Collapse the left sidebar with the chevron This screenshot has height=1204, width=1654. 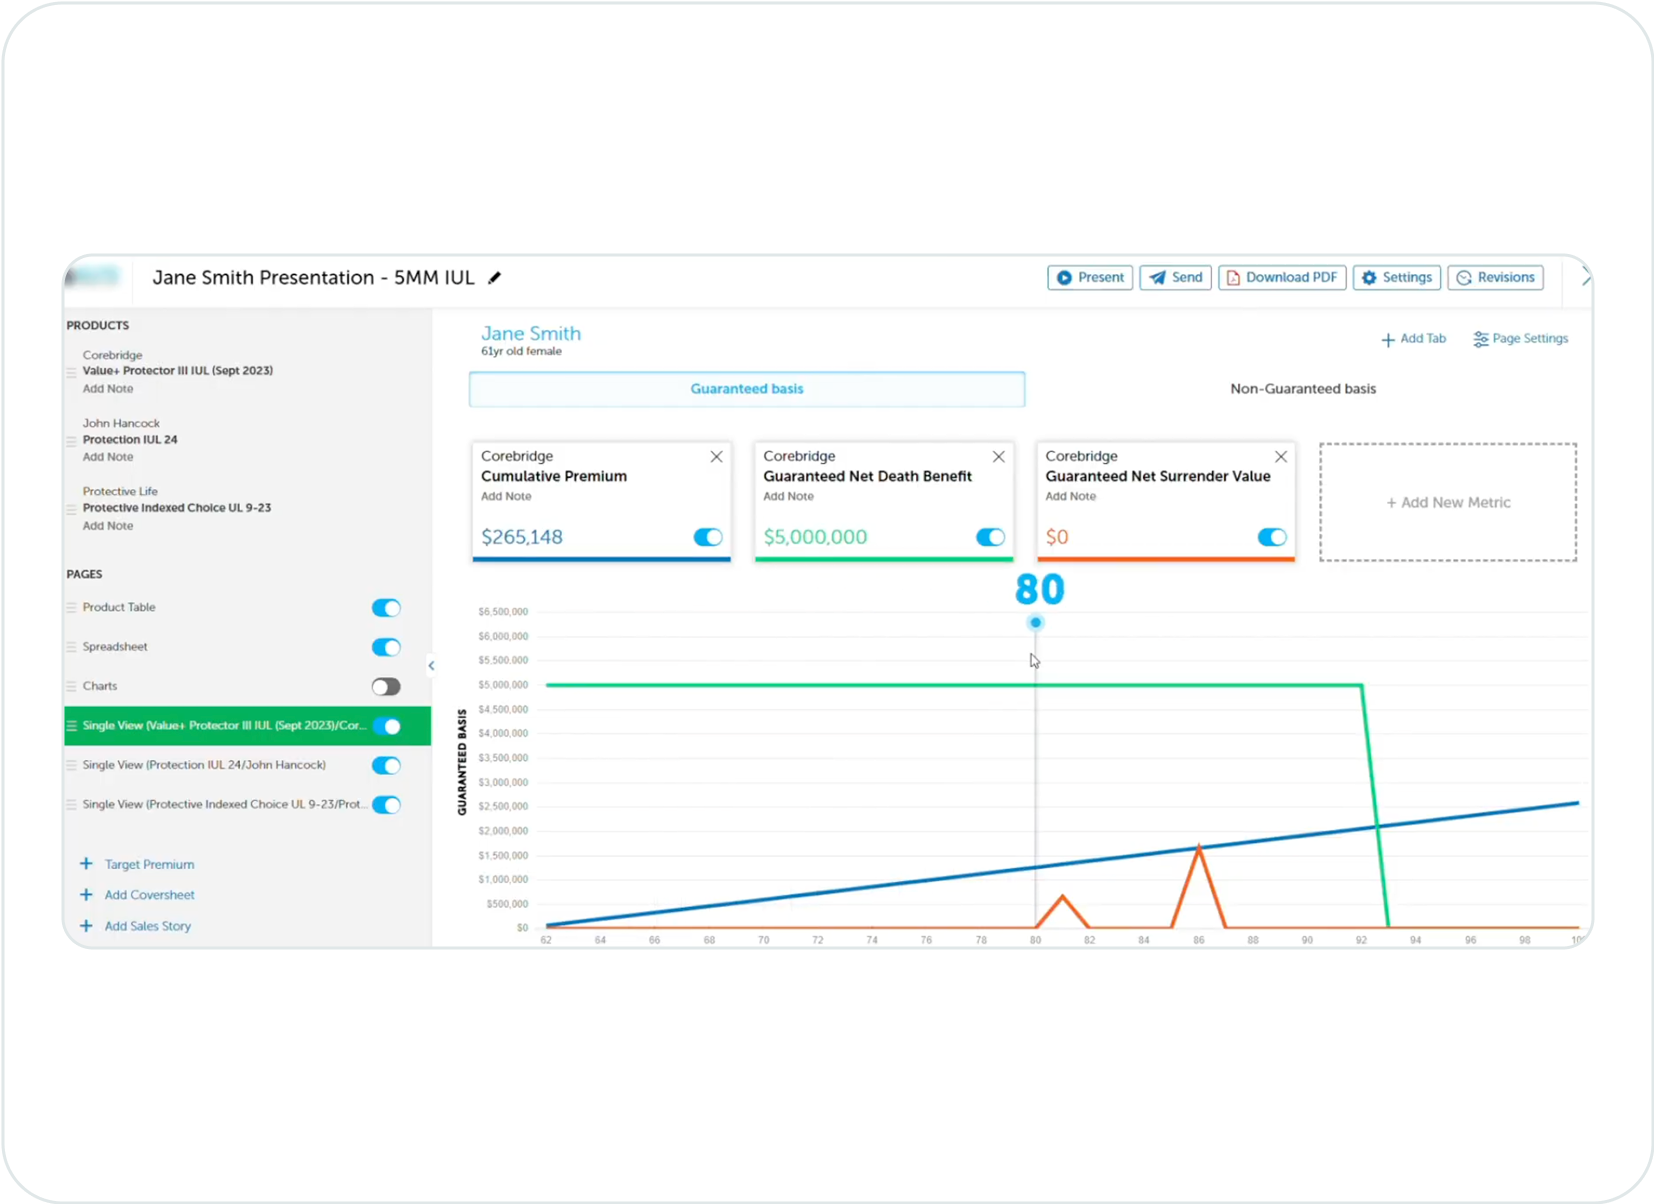point(431,665)
